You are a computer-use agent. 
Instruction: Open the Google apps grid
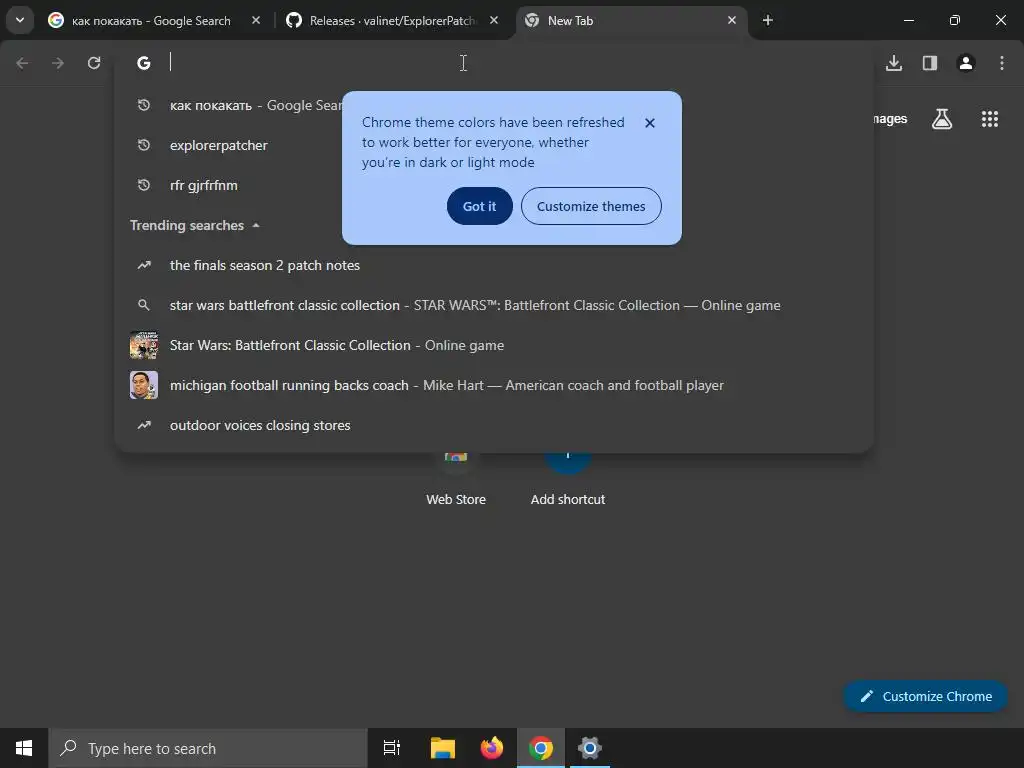click(x=990, y=119)
